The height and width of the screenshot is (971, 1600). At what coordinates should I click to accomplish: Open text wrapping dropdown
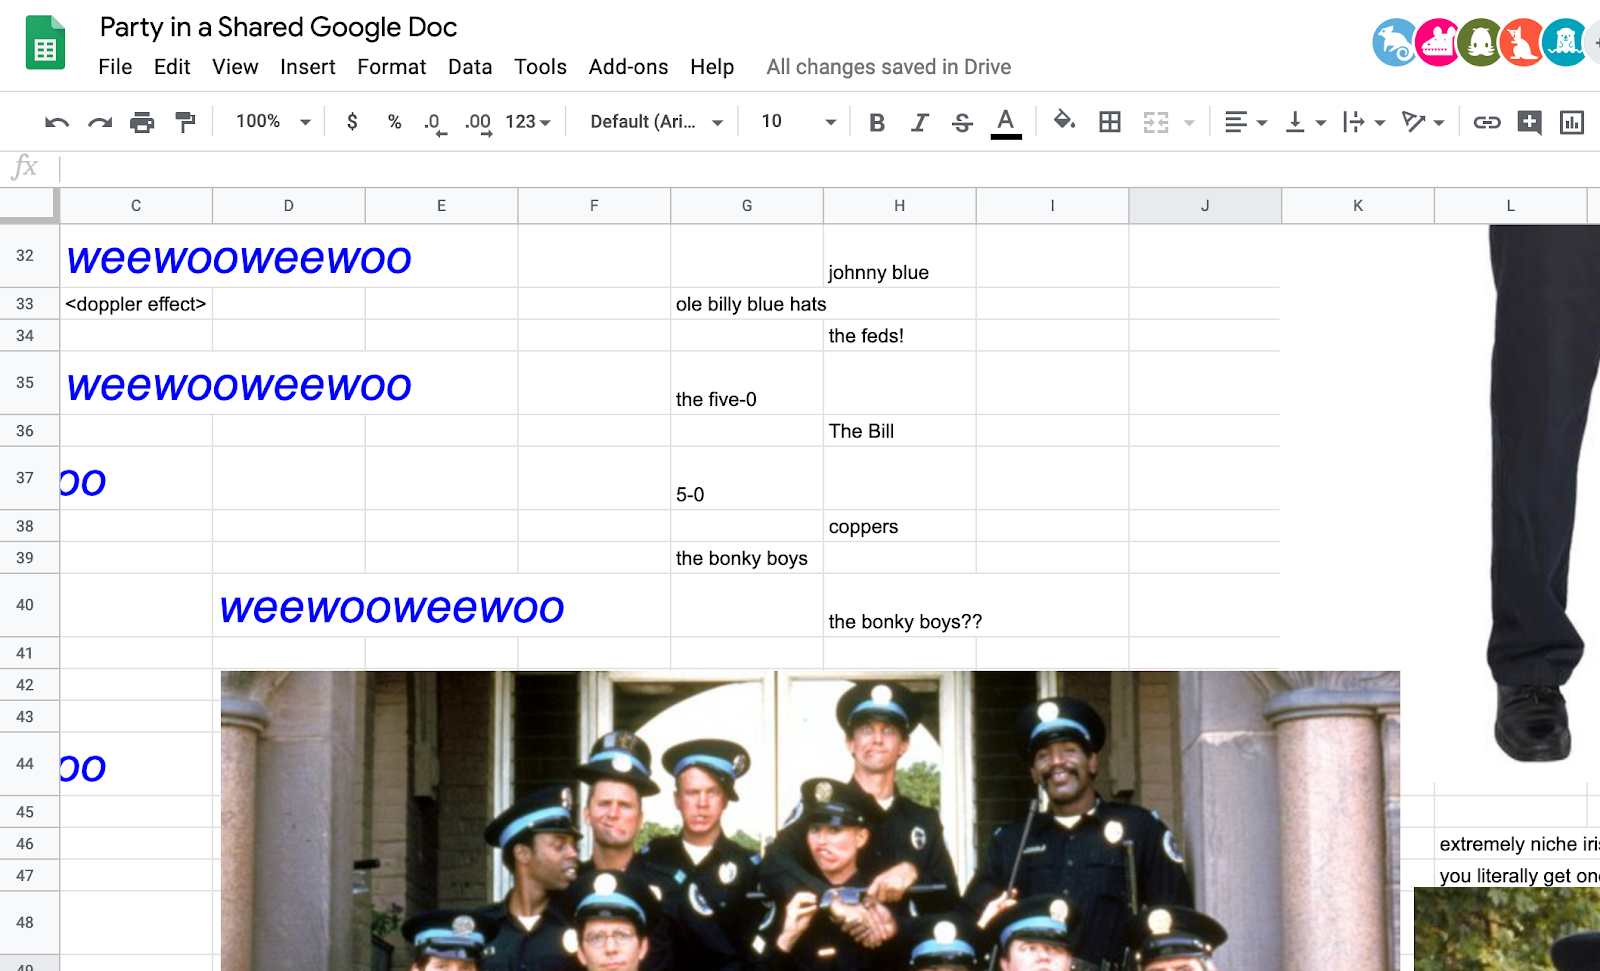coord(1364,122)
